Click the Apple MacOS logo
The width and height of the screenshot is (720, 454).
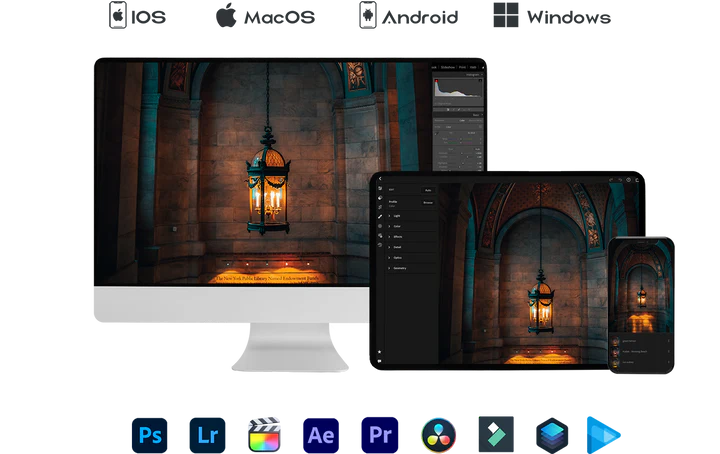226,15
